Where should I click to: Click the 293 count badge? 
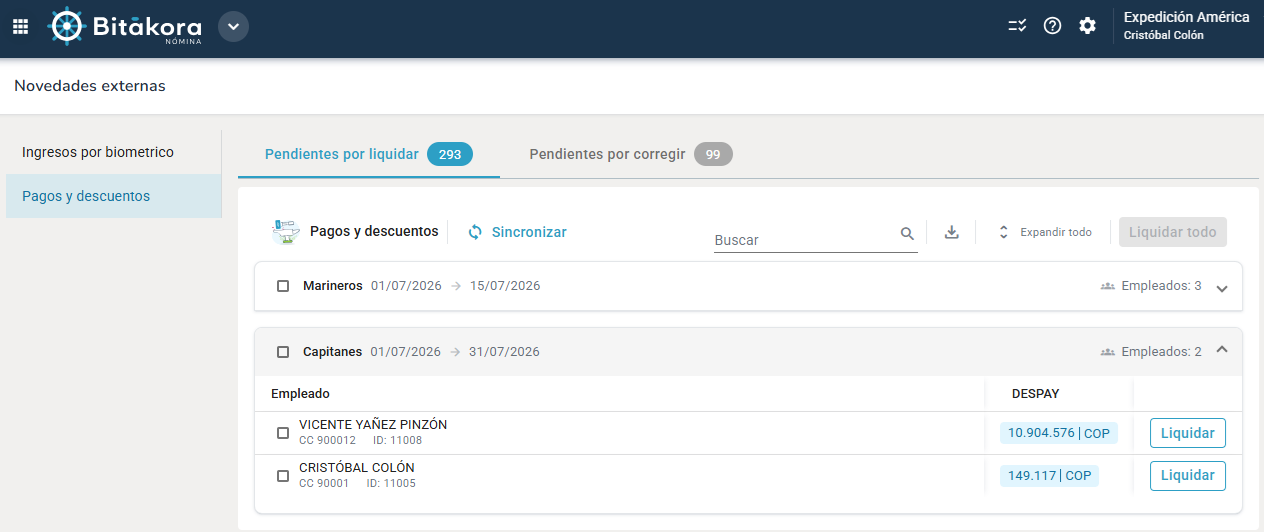tap(450, 155)
